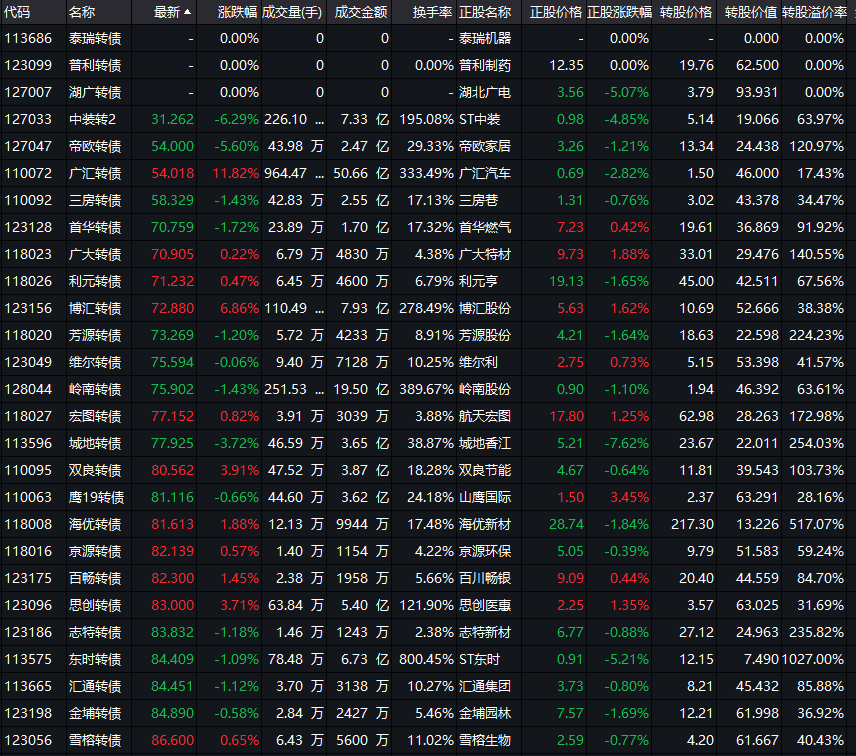This screenshot has width=856, height=756.
Task: Click bond code 118023
Action: pyautogui.click(x=28, y=254)
